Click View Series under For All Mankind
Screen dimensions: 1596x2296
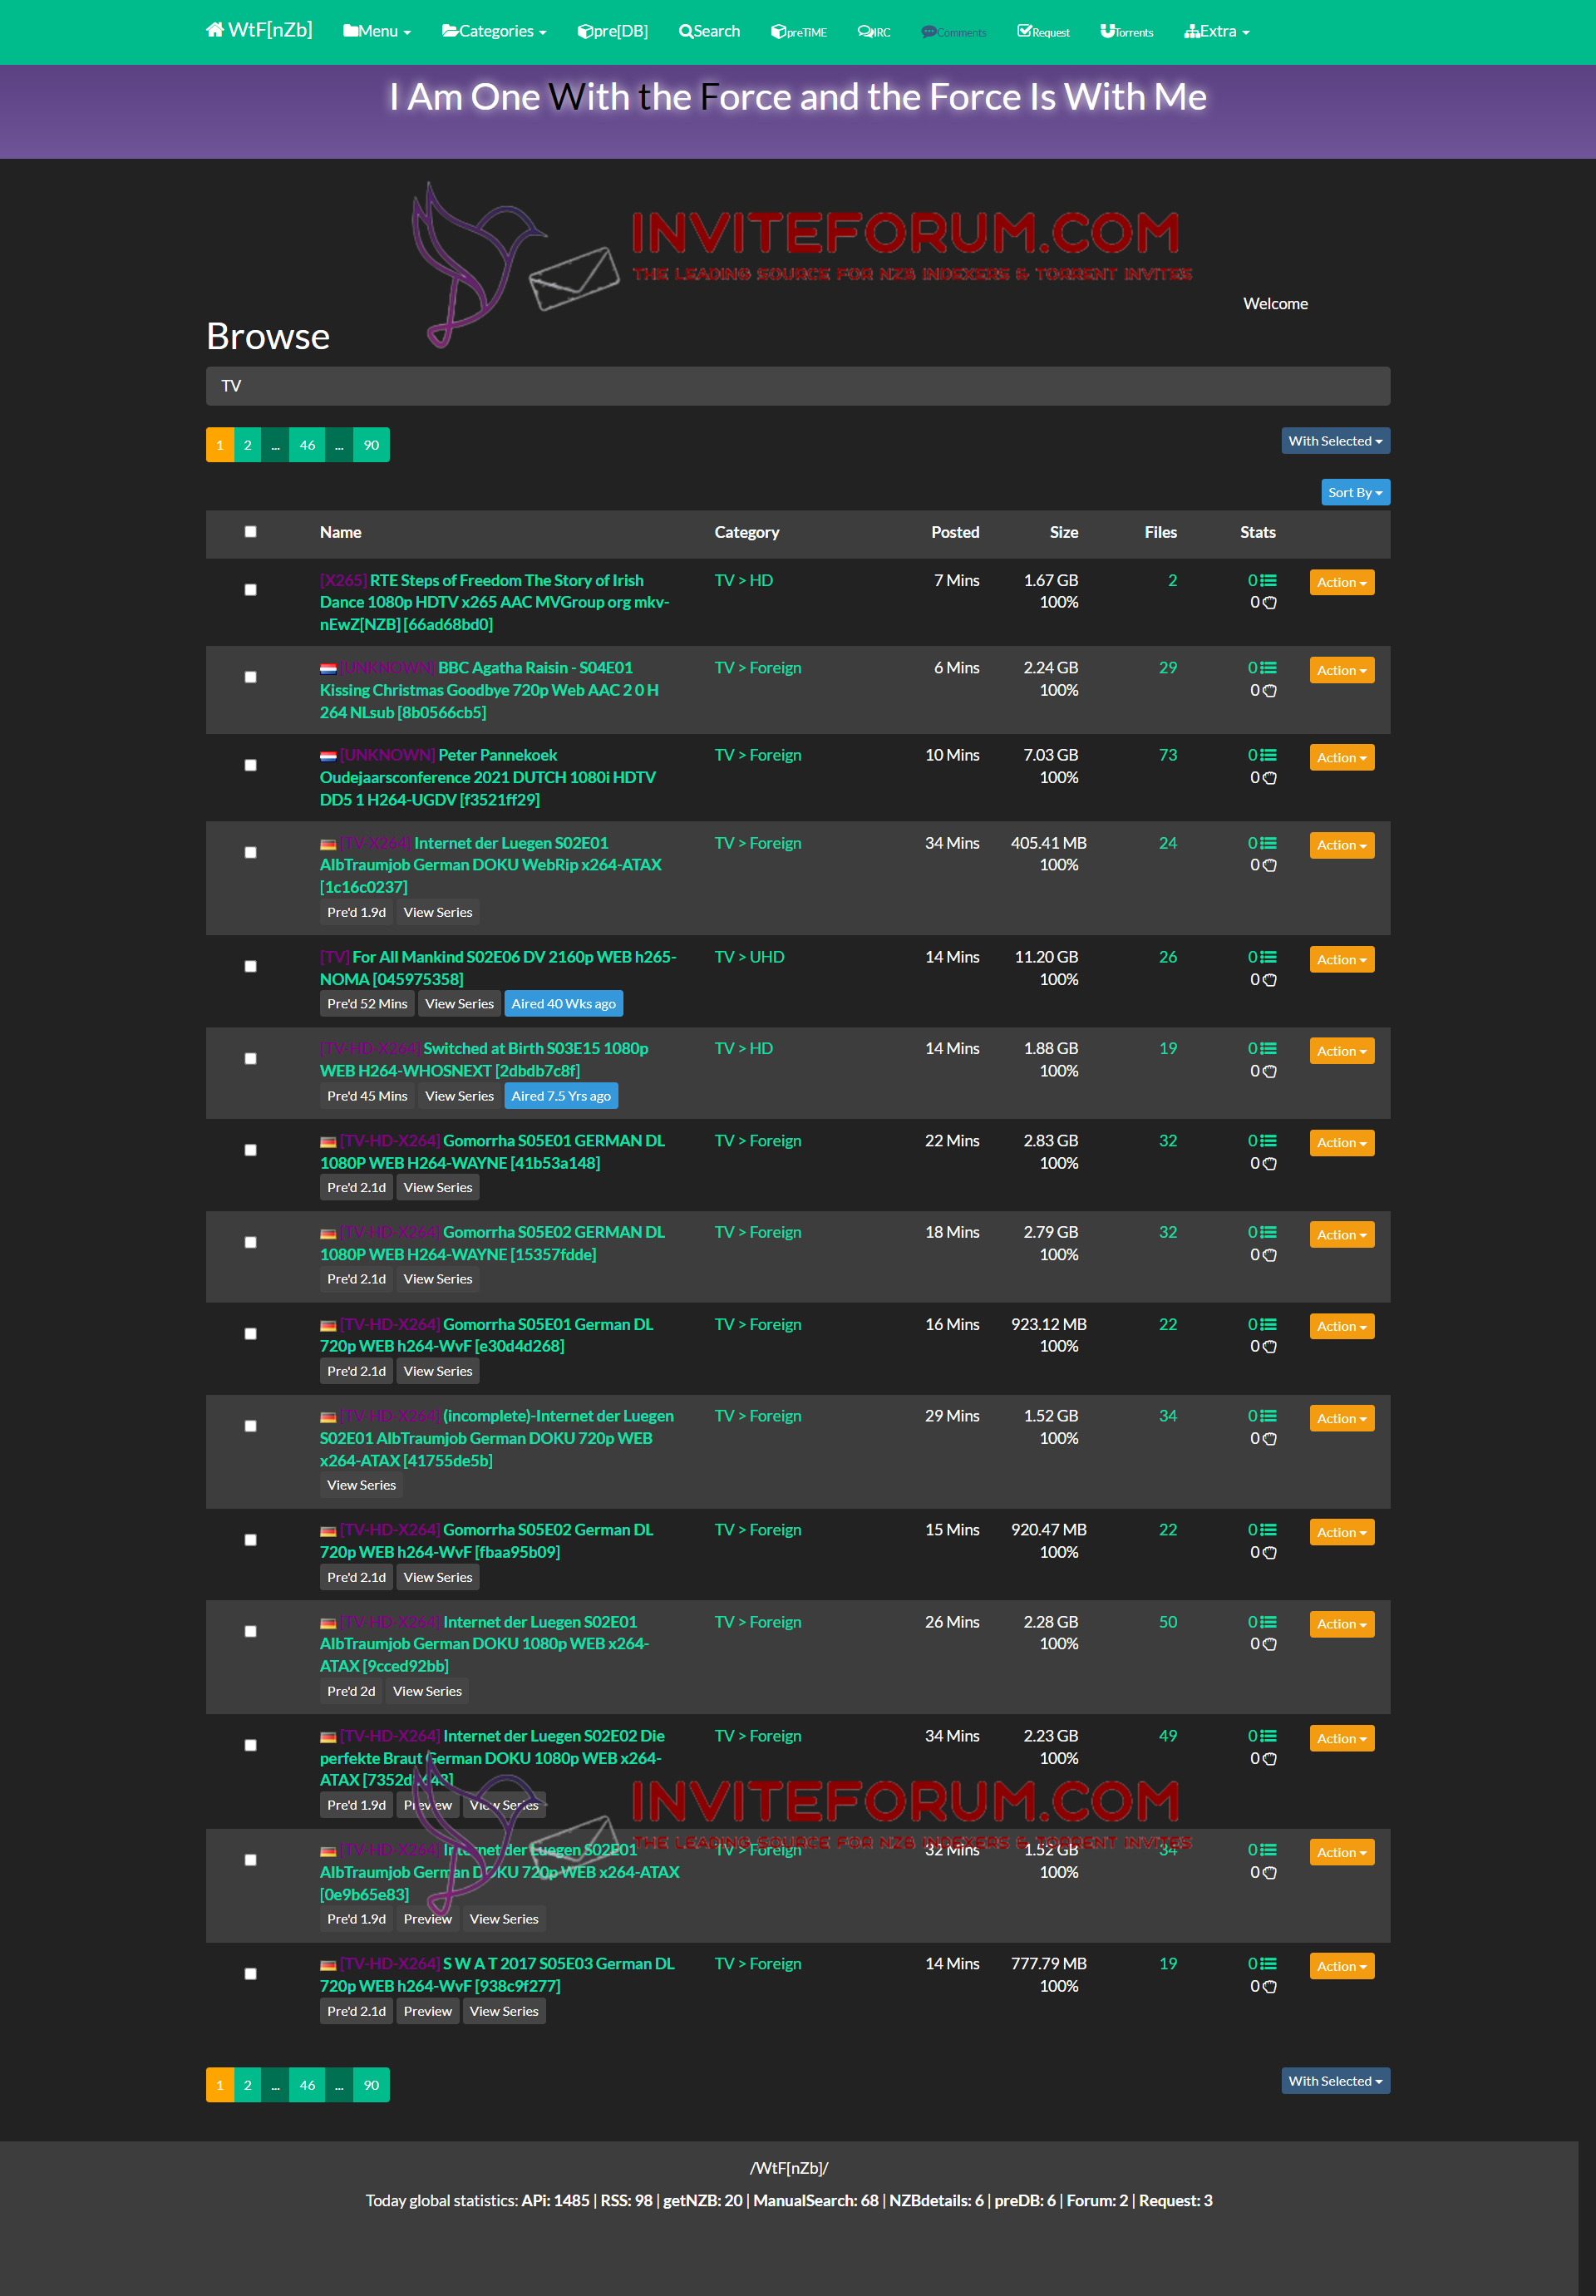tap(459, 1004)
